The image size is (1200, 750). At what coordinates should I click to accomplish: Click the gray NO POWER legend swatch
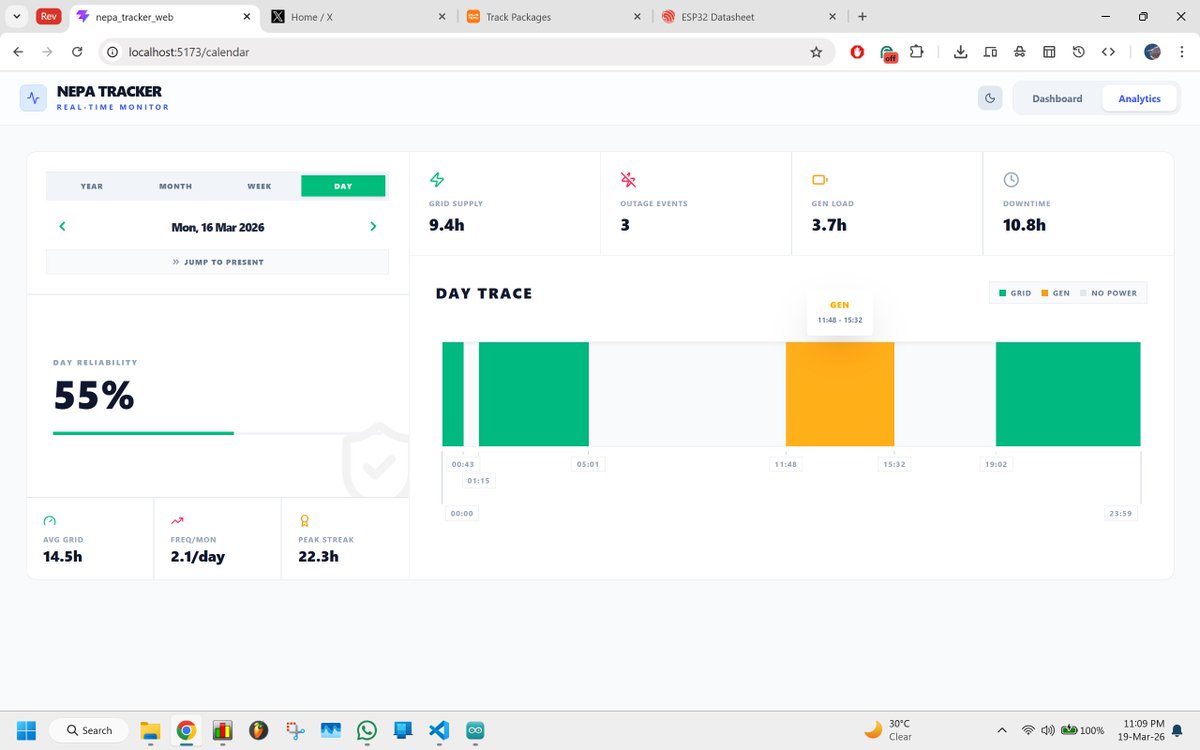pos(1083,293)
